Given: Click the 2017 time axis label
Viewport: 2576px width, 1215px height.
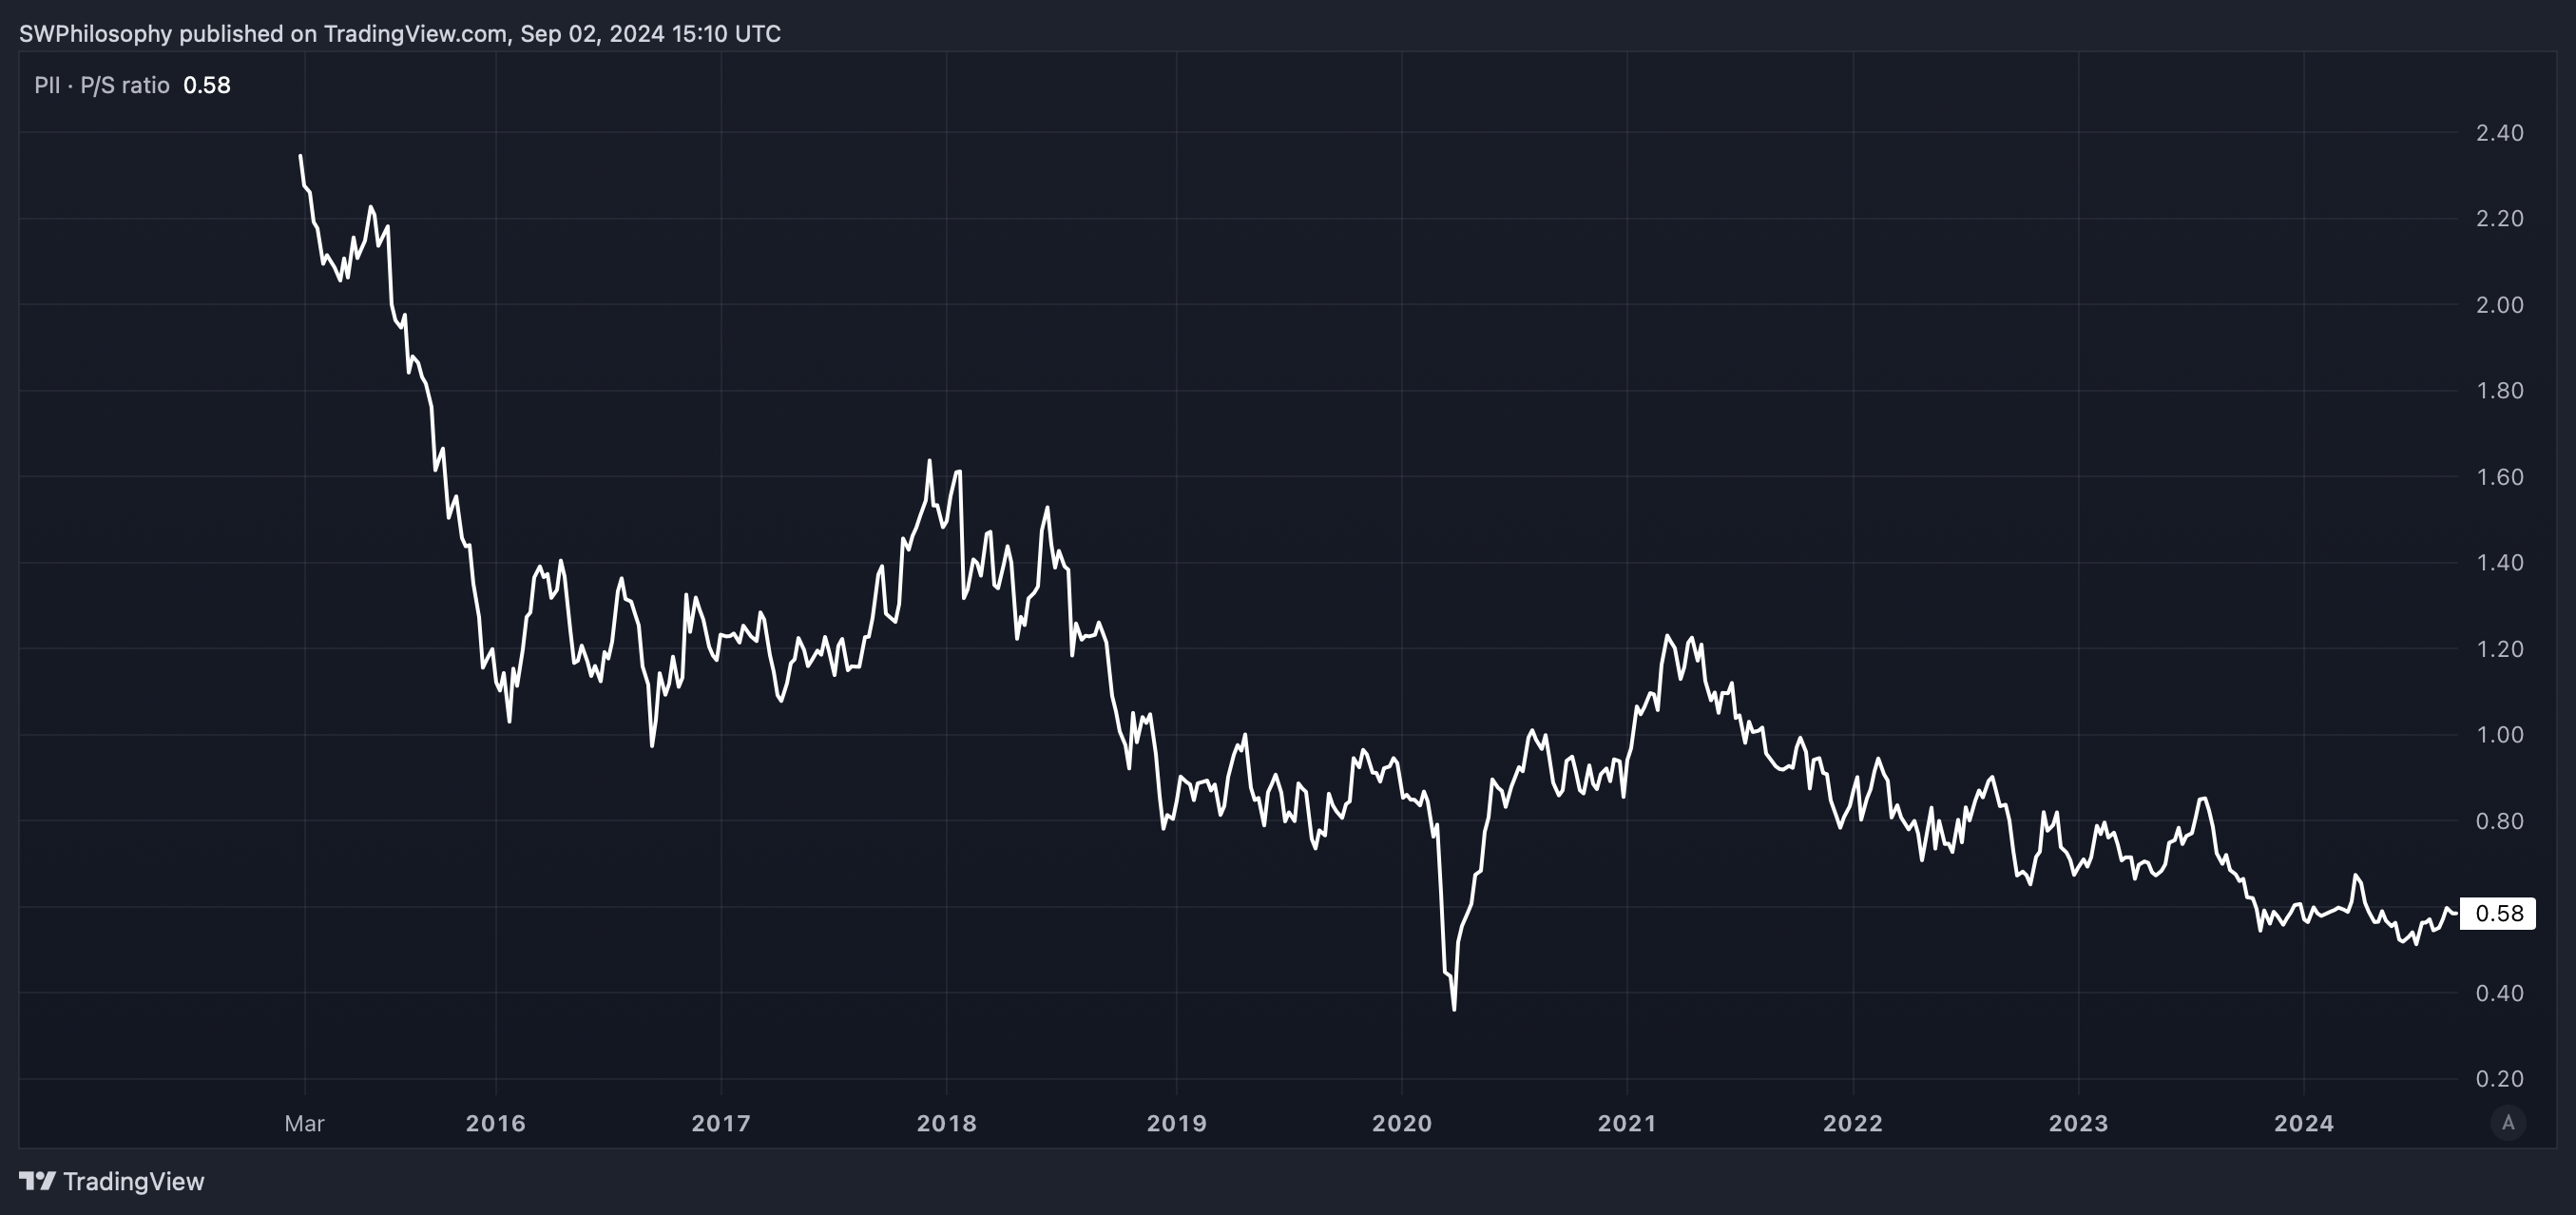Looking at the screenshot, I should pyautogui.click(x=721, y=1123).
